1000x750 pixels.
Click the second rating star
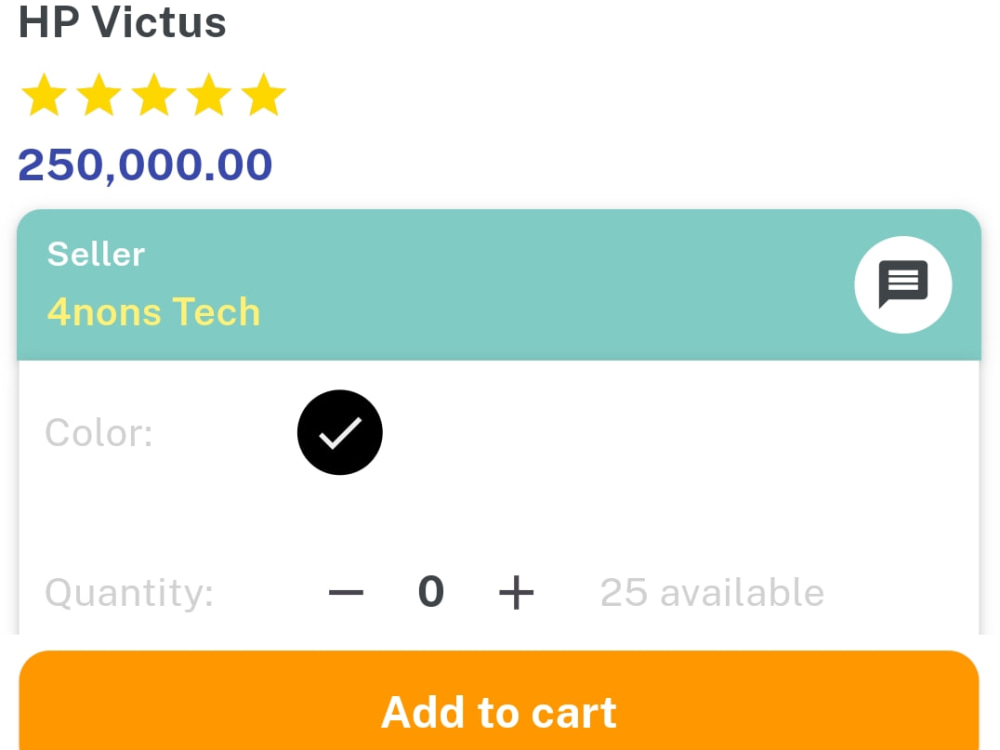99,94
